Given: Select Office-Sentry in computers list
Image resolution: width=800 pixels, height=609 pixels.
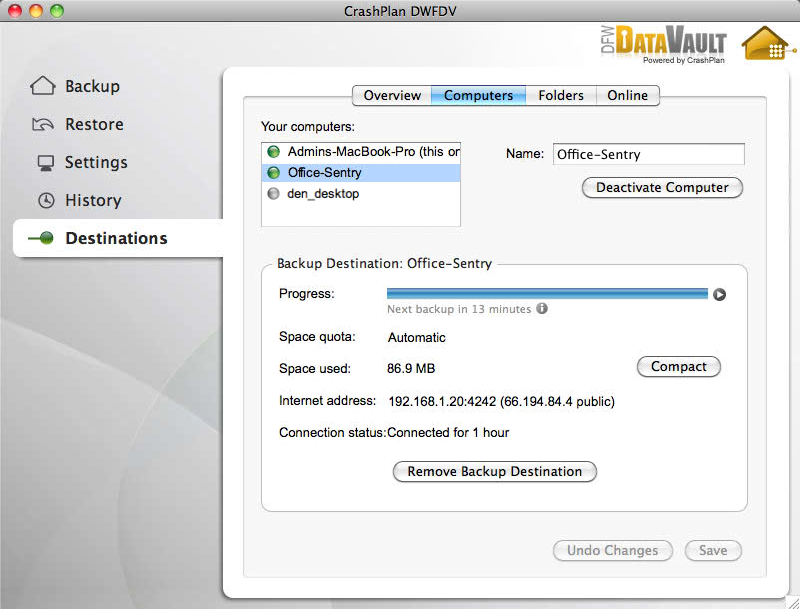Looking at the screenshot, I should click(361, 173).
